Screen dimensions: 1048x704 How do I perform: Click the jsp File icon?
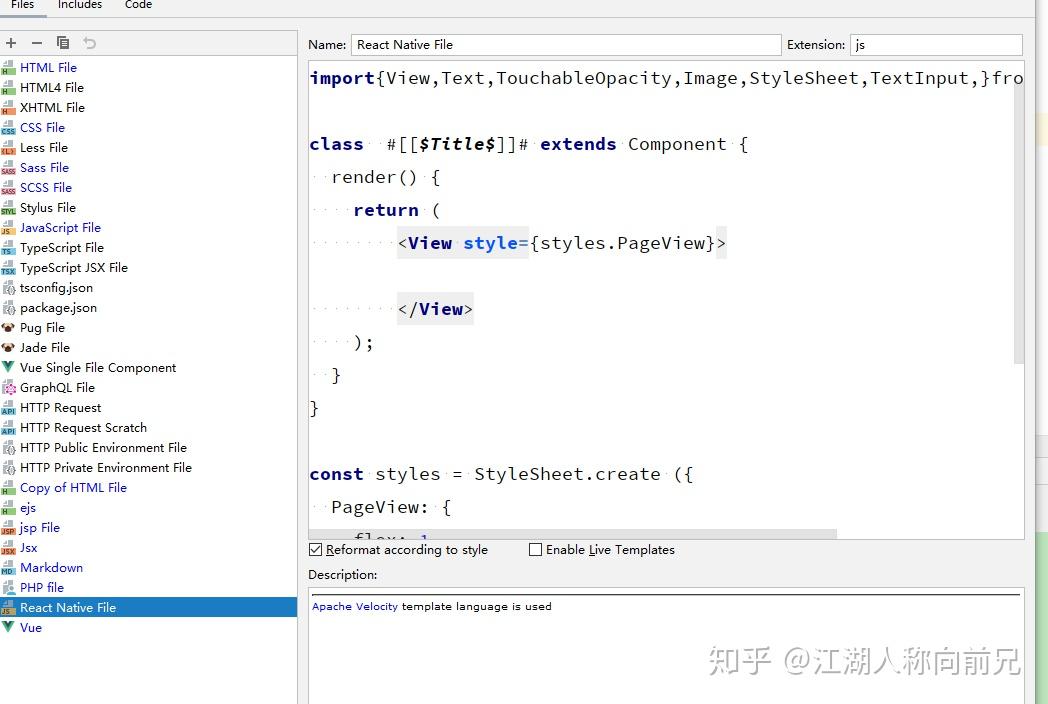tap(8, 528)
